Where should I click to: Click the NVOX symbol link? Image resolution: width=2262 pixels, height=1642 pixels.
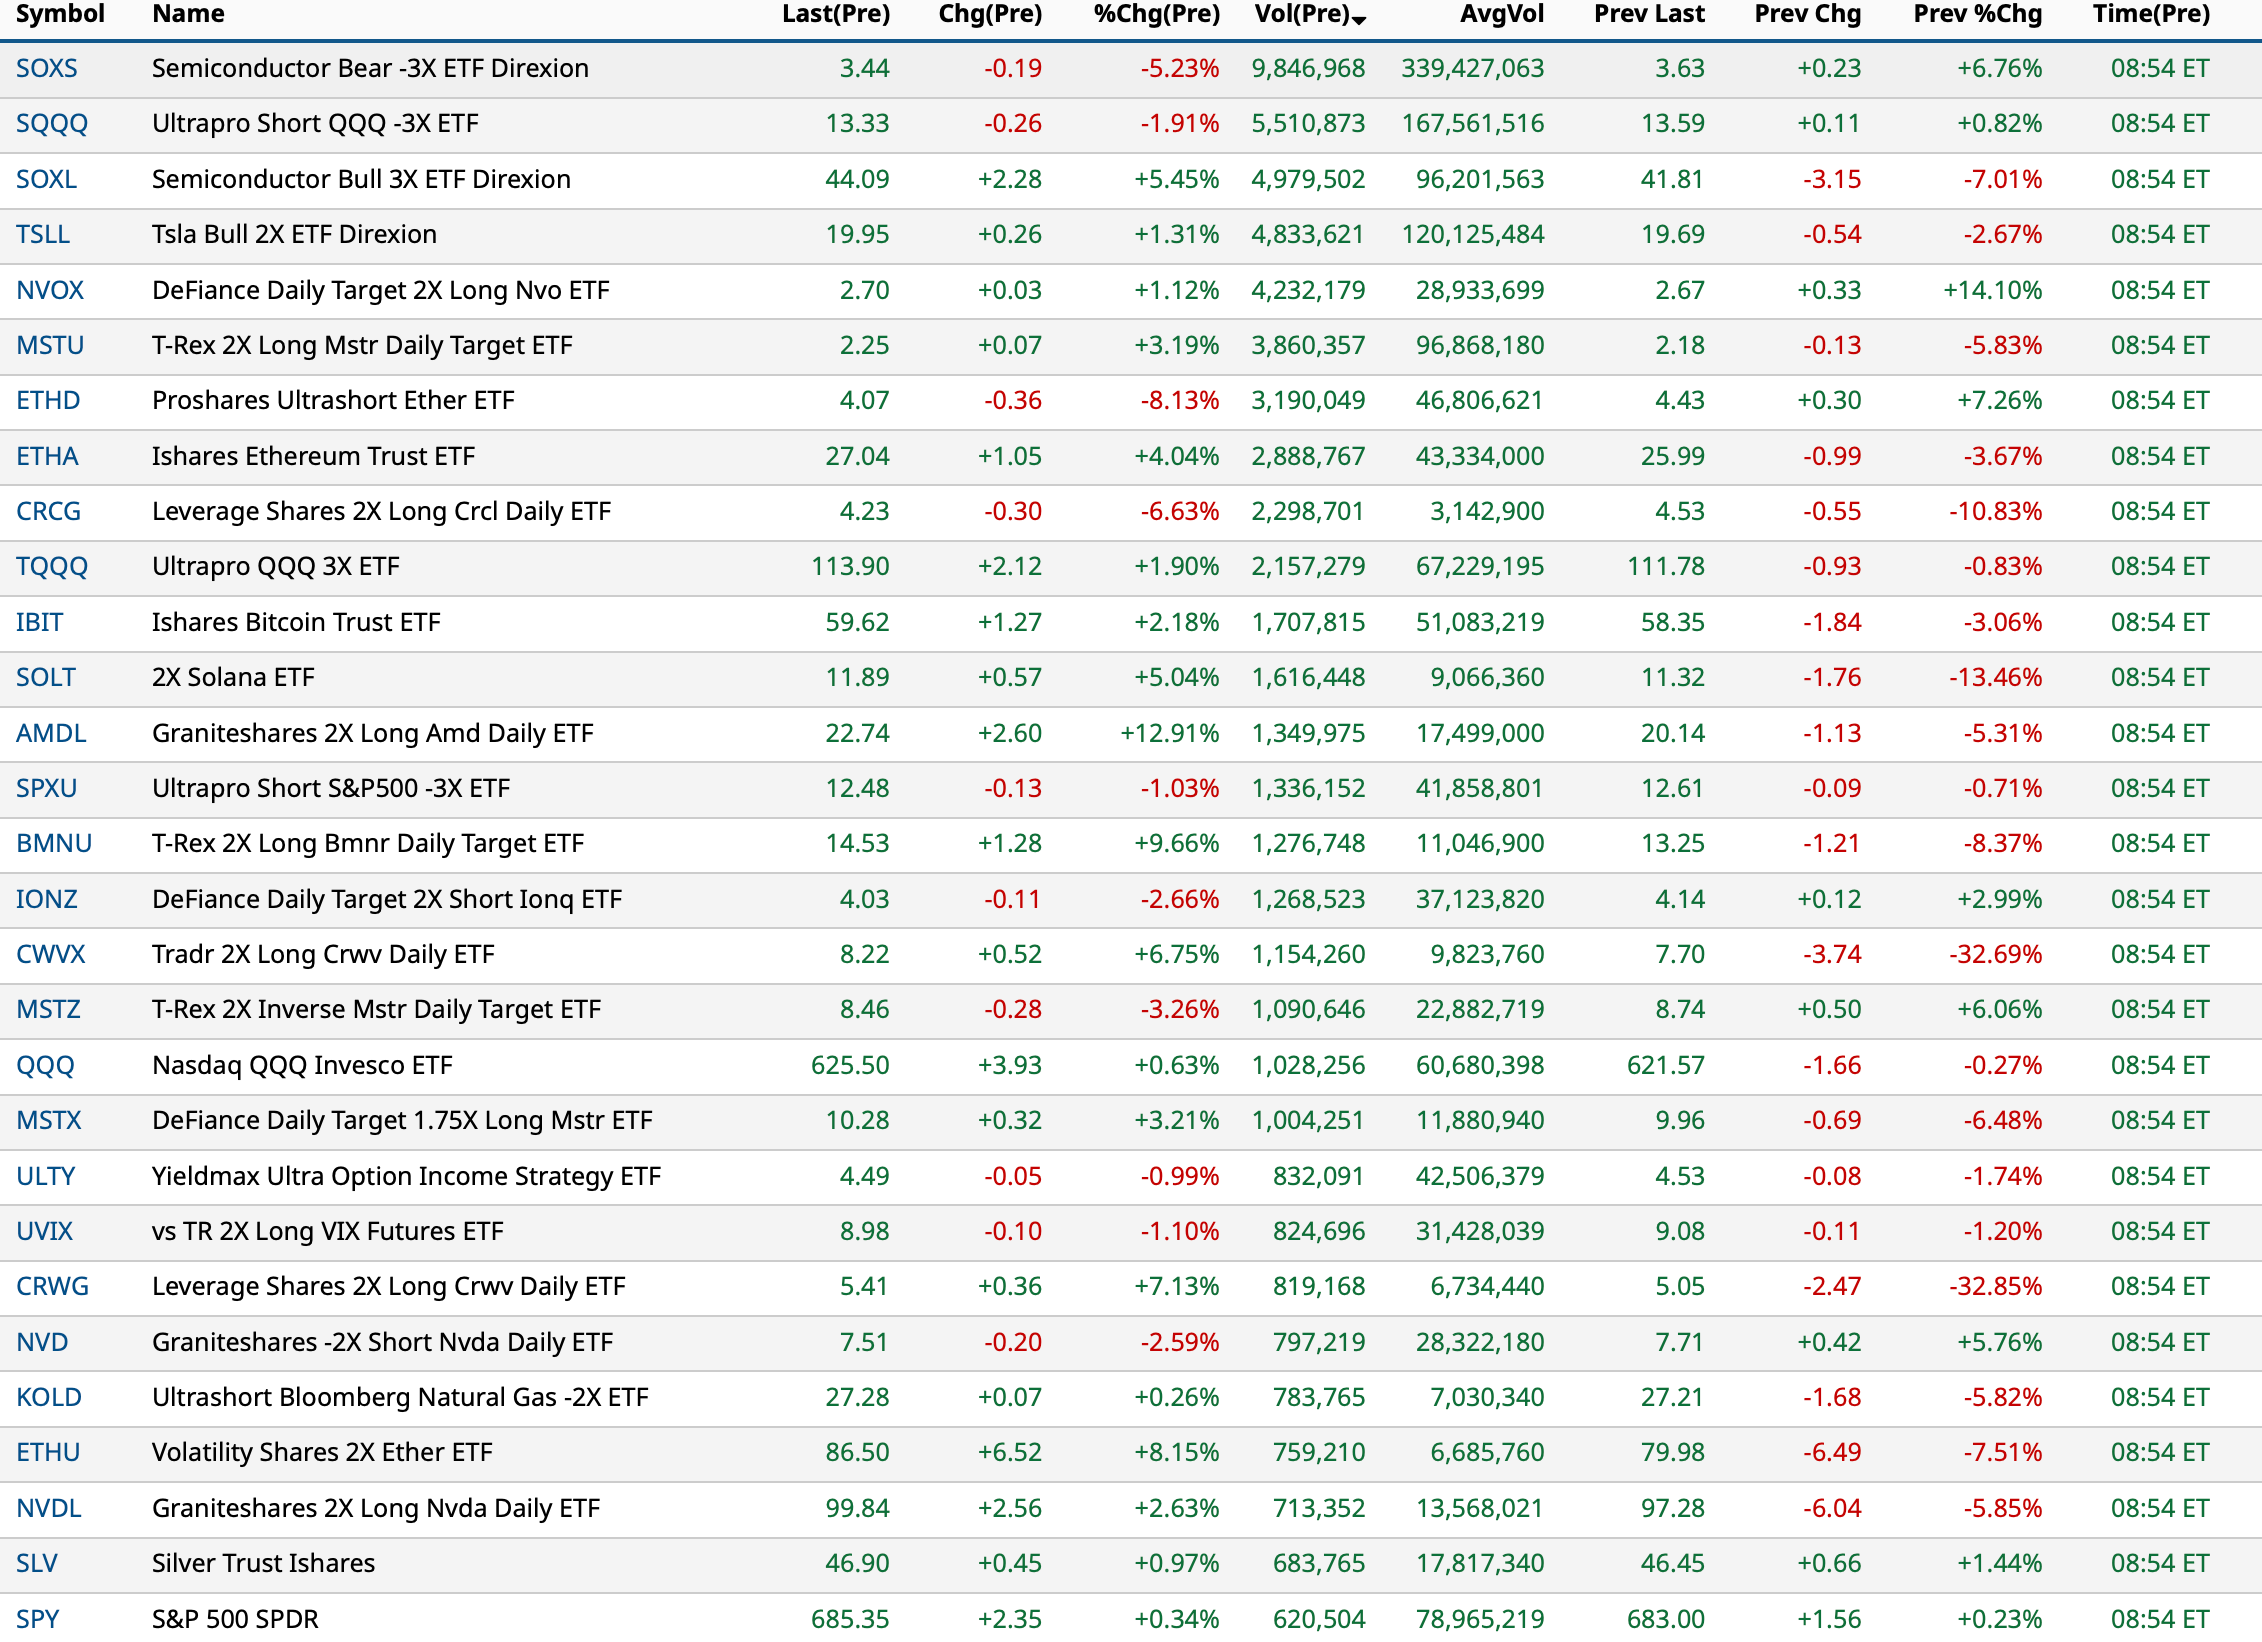[x=50, y=290]
